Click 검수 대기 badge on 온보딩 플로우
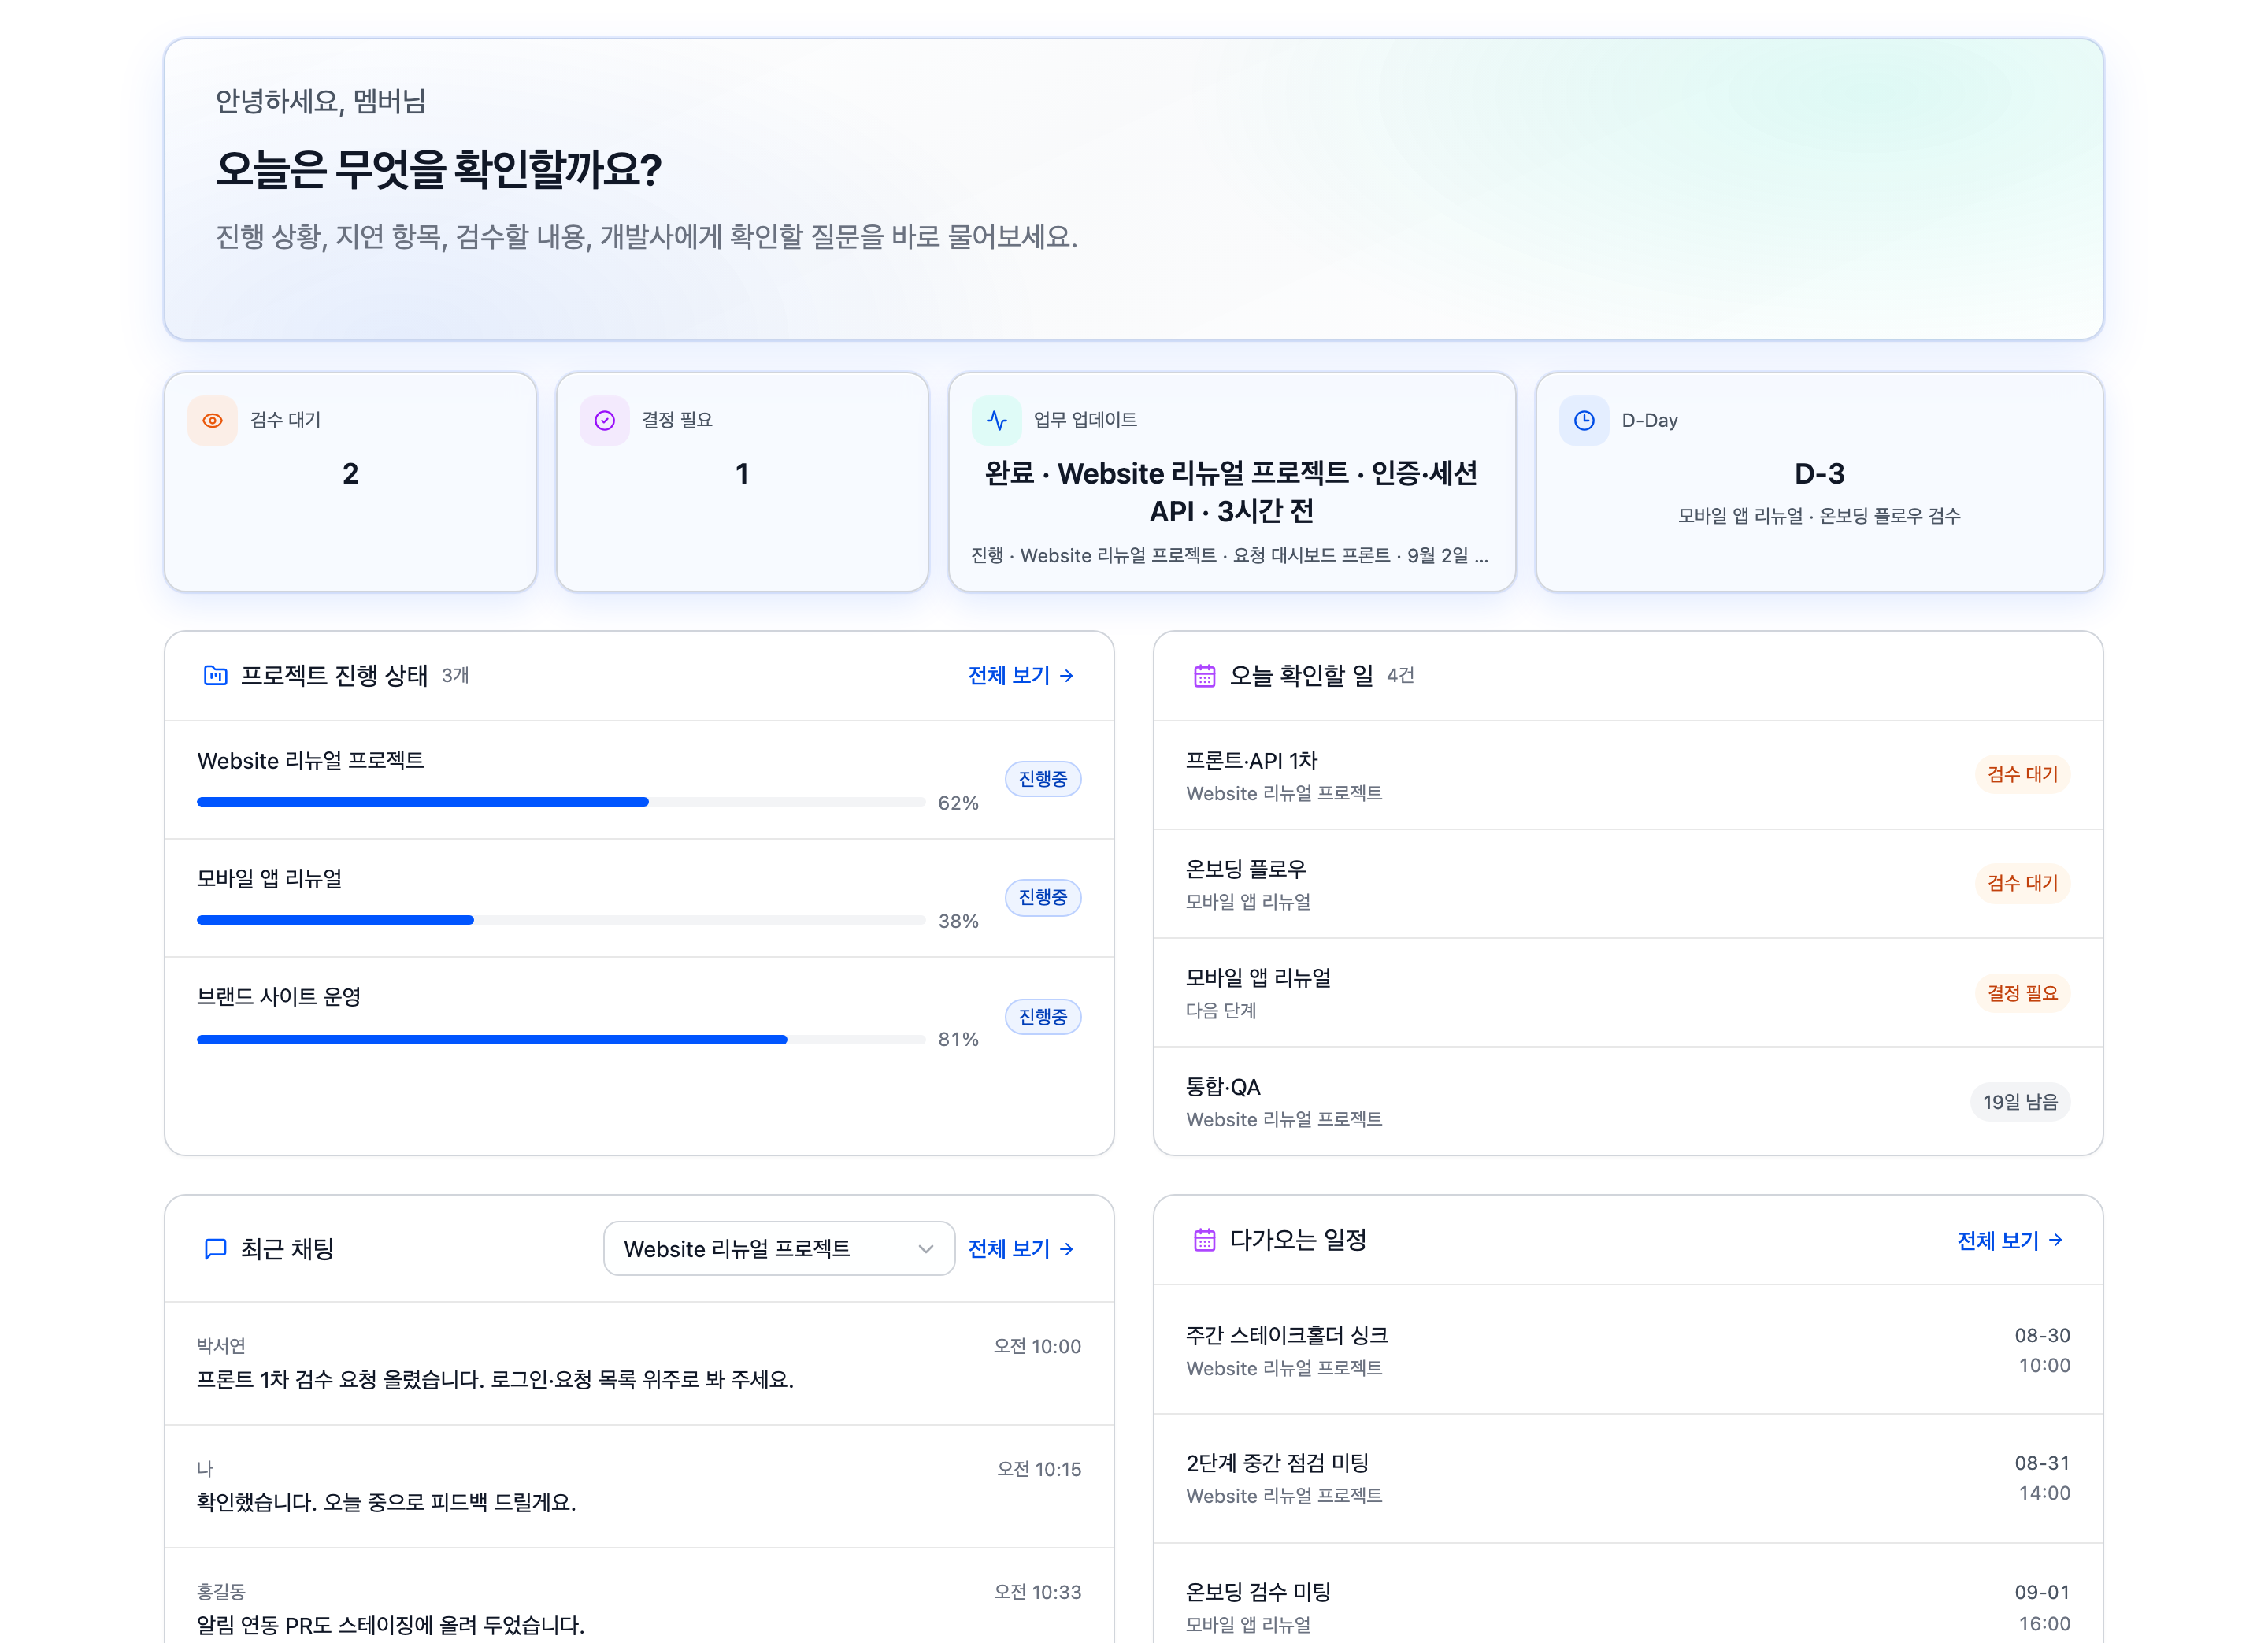 coord(2022,883)
